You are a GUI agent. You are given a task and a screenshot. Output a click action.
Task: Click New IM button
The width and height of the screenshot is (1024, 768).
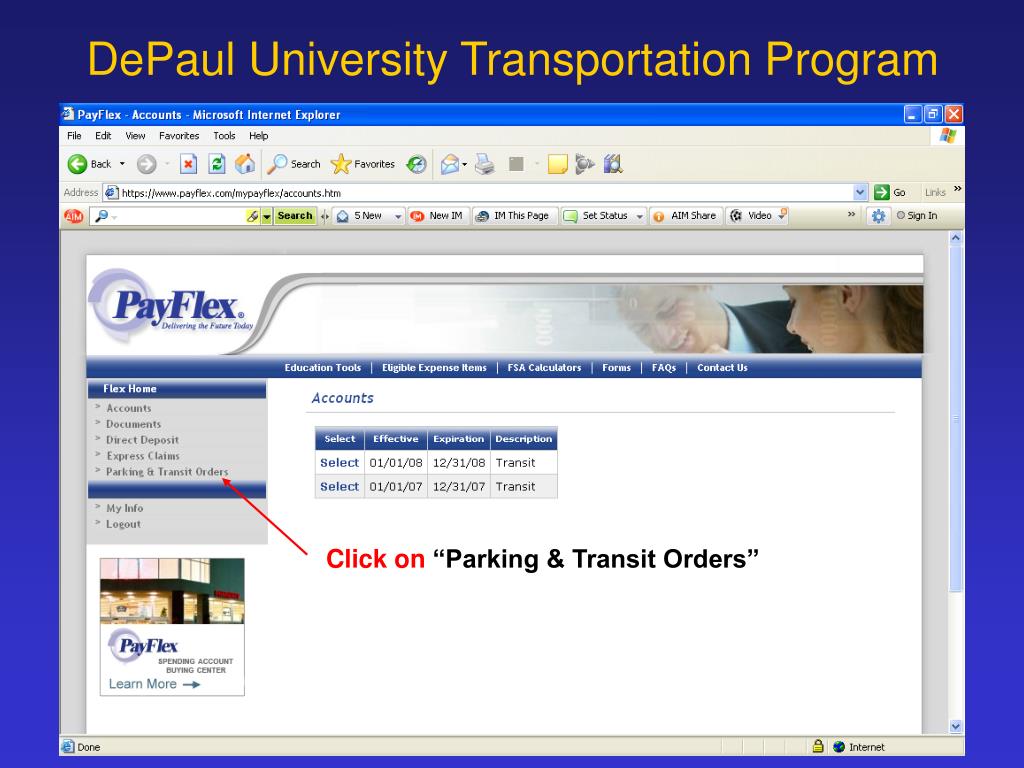tap(436, 216)
